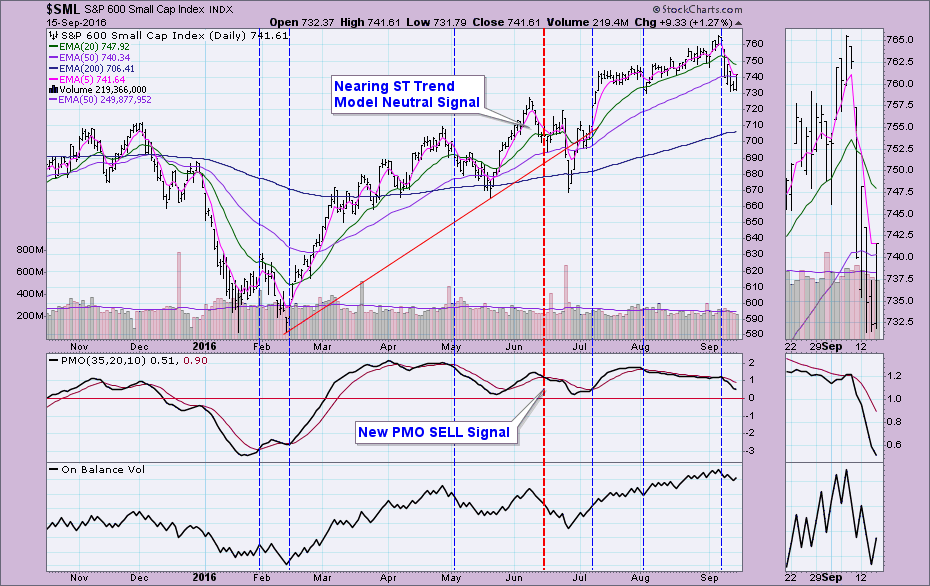
Task: Select the EMA(20) 747.92 legend entry
Action: pyautogui.click(x=89, y=46)
